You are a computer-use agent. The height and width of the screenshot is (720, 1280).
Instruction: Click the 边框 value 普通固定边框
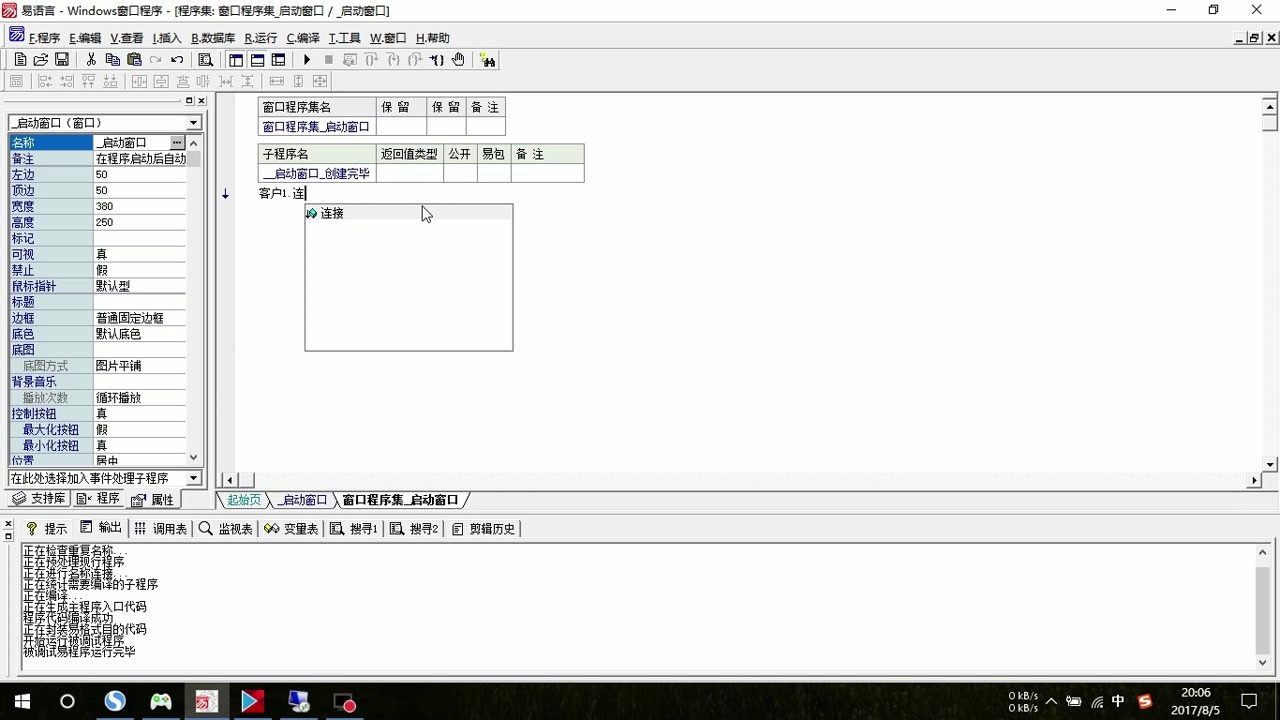pyautogui.click(x=139, y=318)
